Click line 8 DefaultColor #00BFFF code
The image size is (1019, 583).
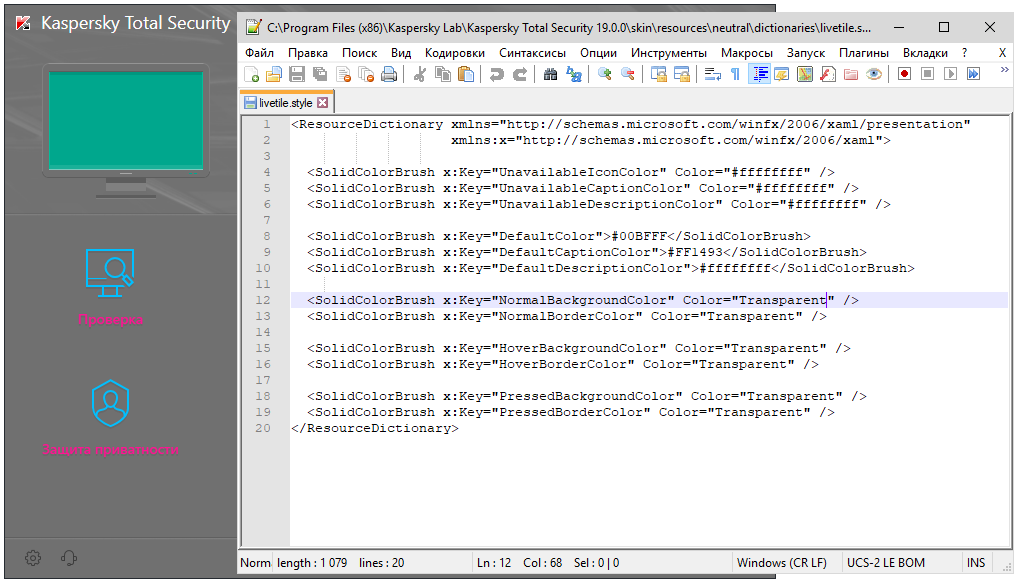(559, 236)
